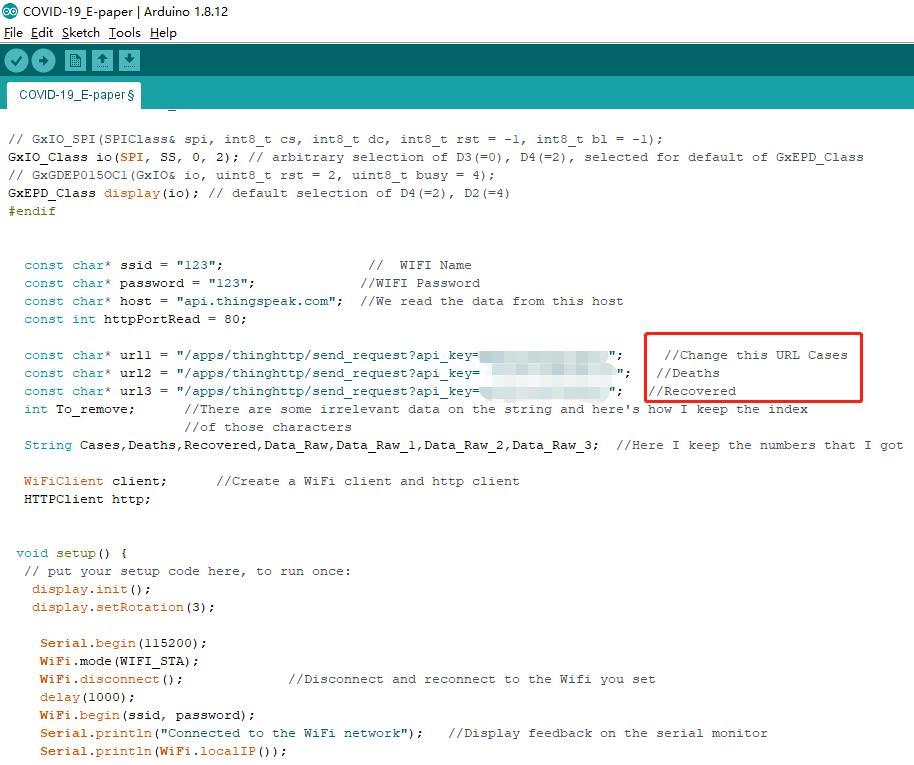The width and height of the screenshot is (914, 765).
Task: Click the "Connected to the WiFi network" println
Action: (231, 734)
